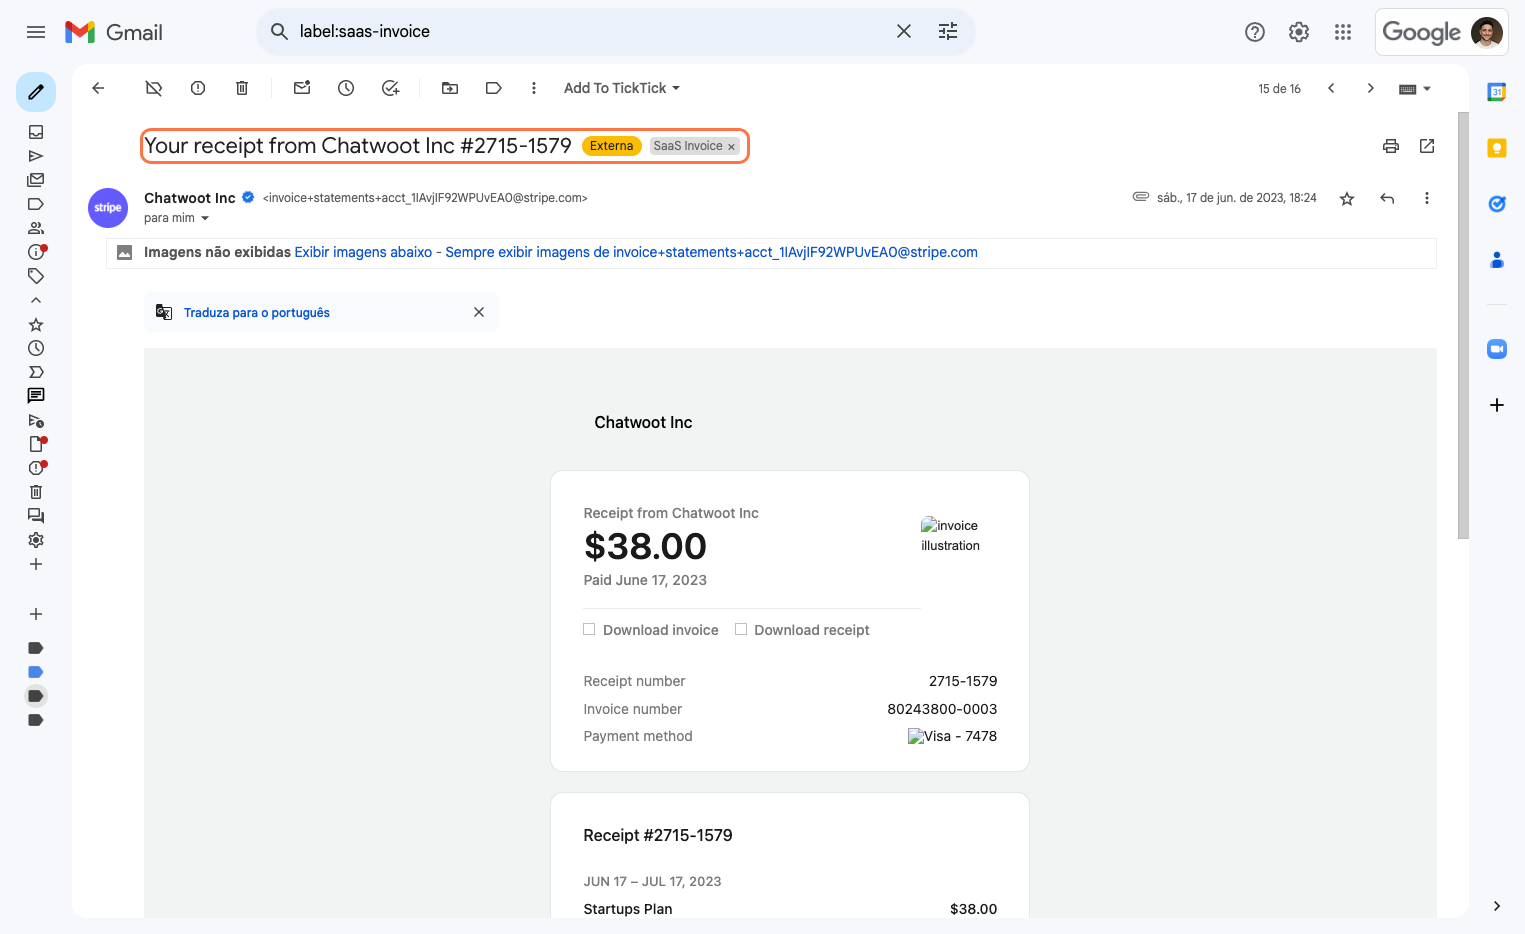Open Google Tasks in side panel
The width and height of the screenshot is (1525, 934).
[1497, 204]
